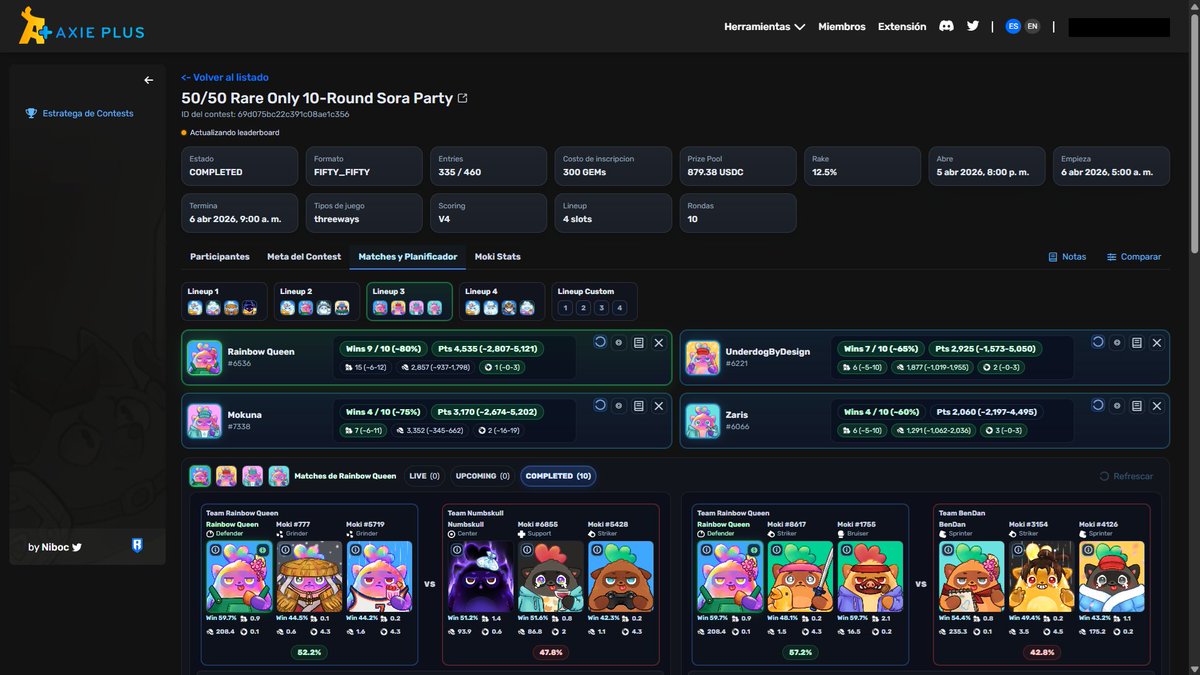Select Lineup Custom slot 4
The width and height of the screenshot is (1200, 675).
click(x=620, y=308)
